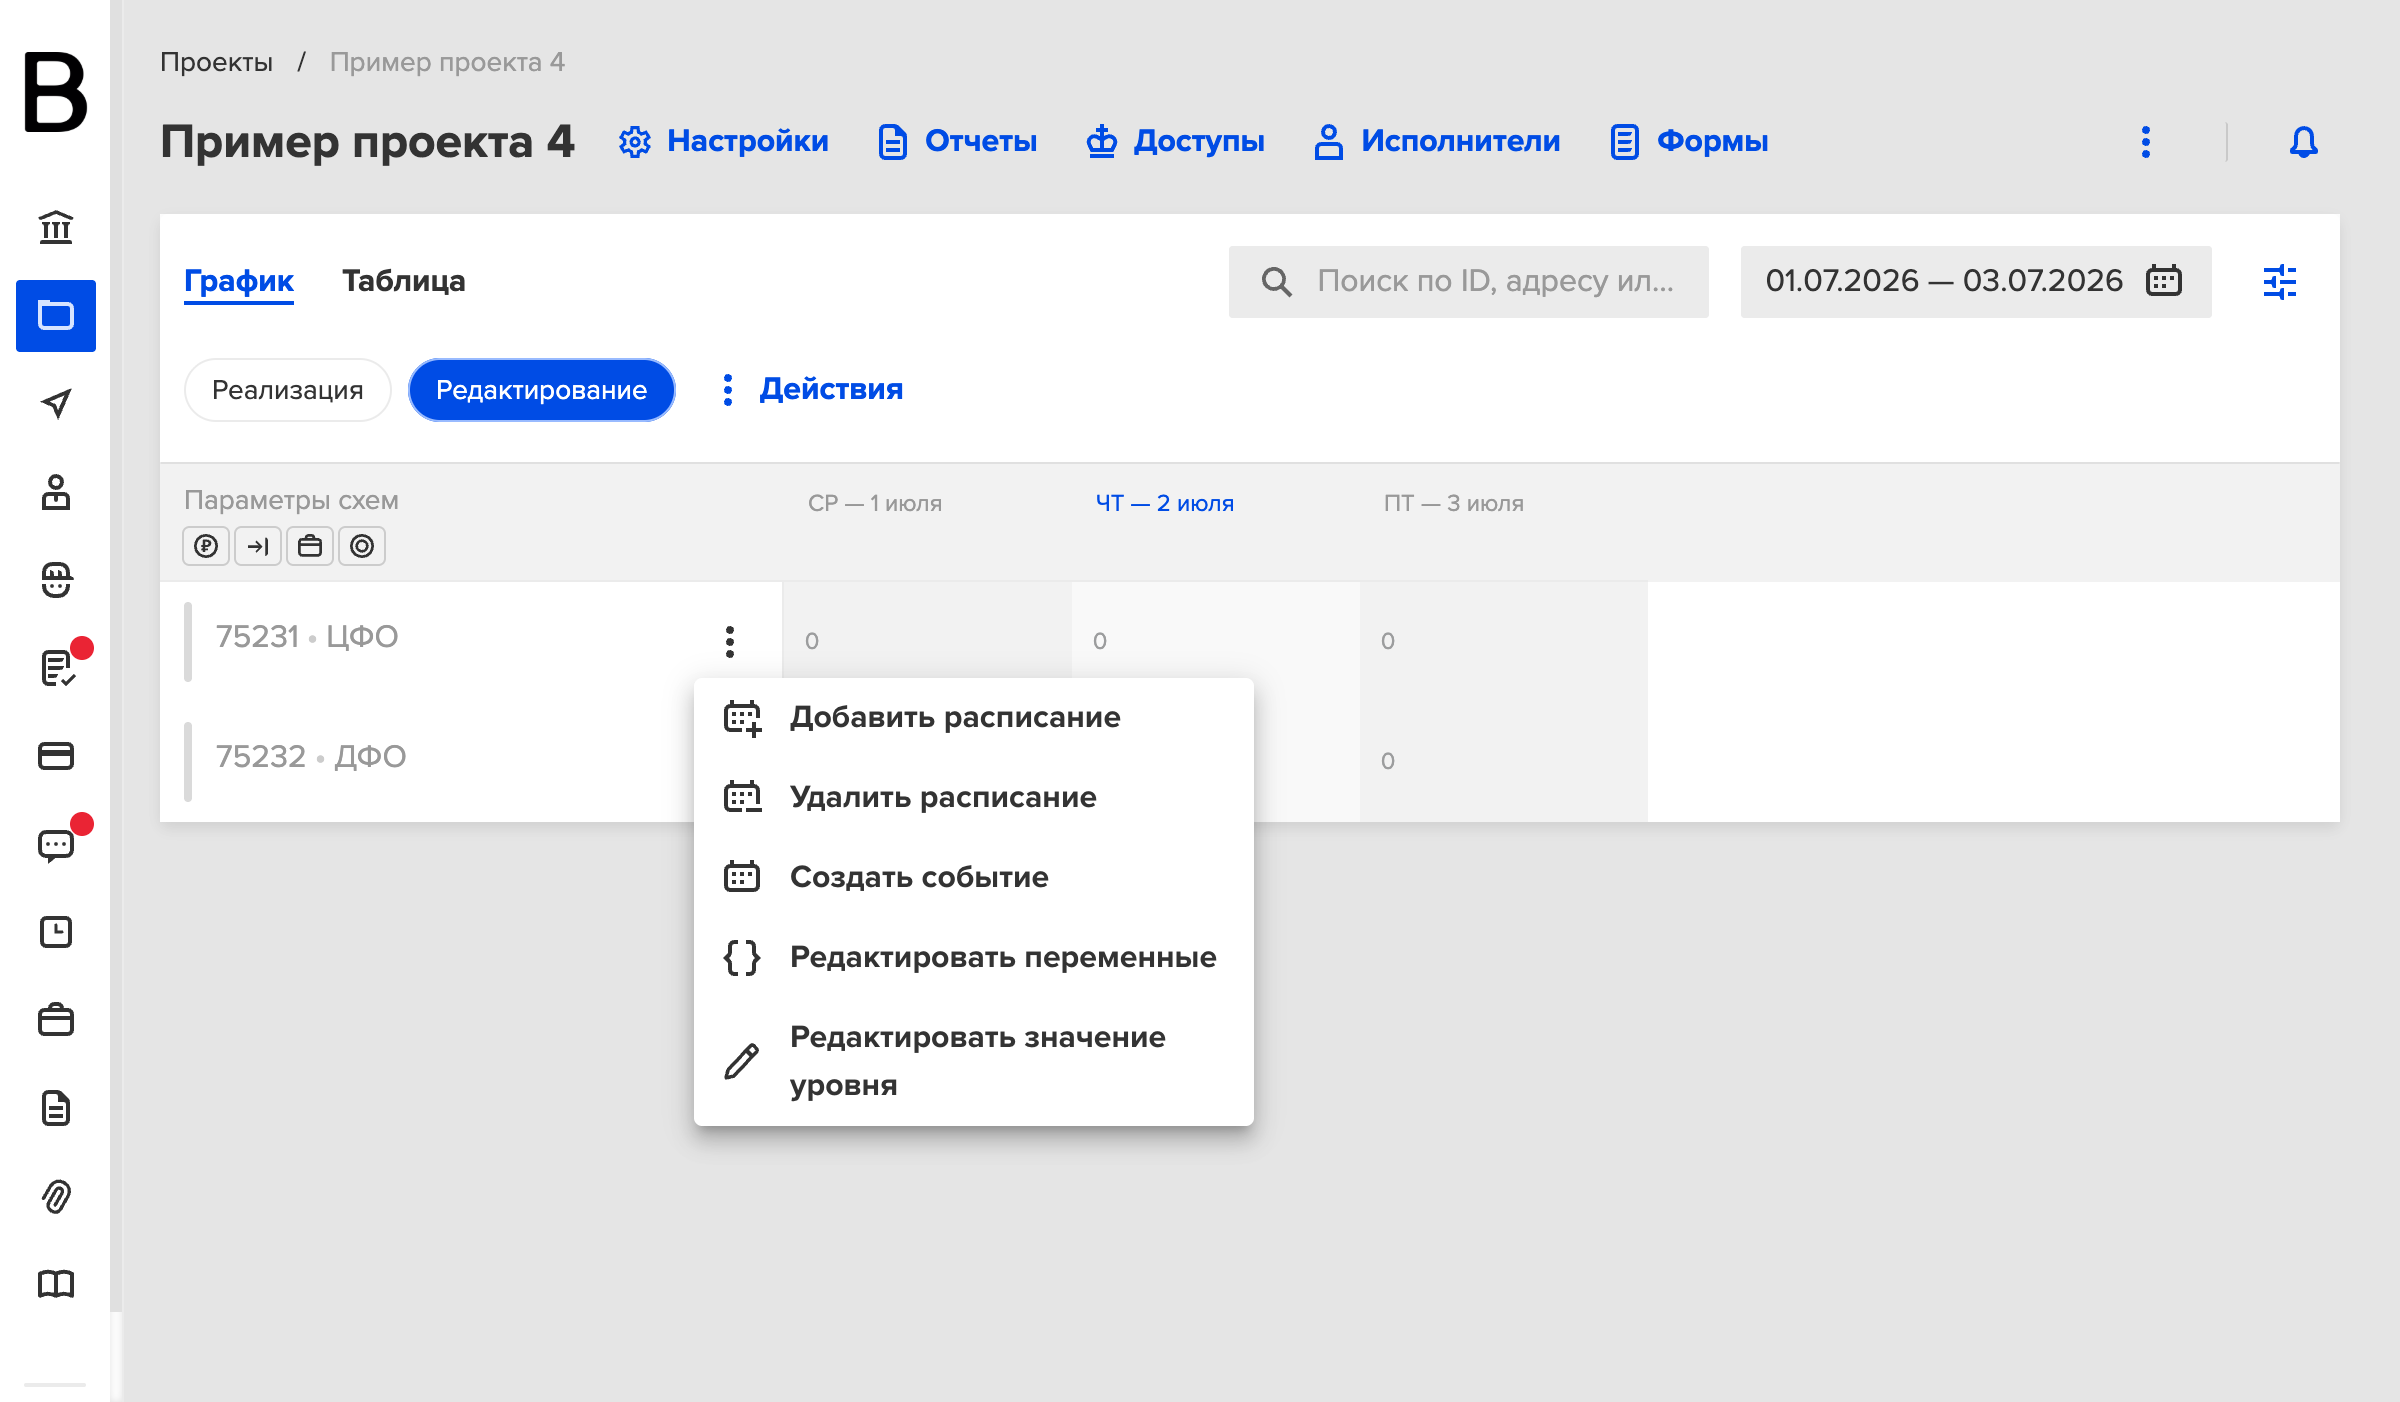Focus the search by ID or address field
The height and width of the screenshot is (1402, 2400).
tap(1469, 282)
